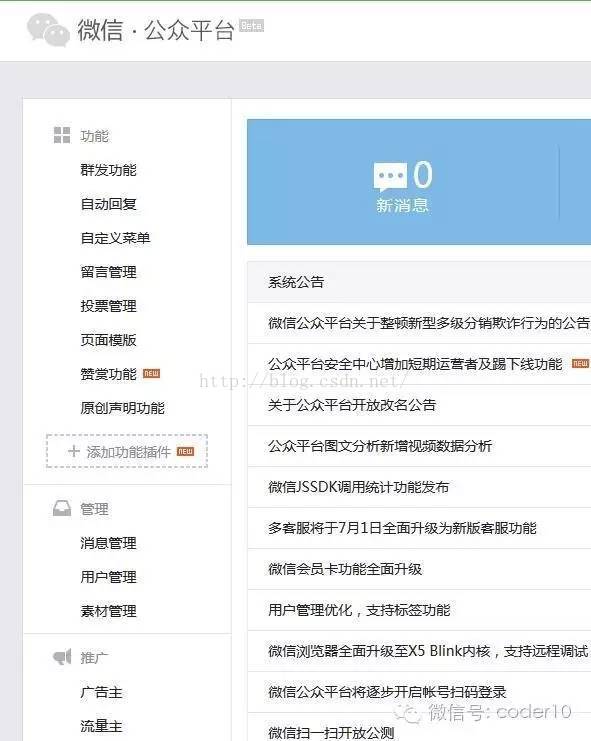Open 消息管理 under 管理
Image resolution: width=591 pixels, height=741 pixels.
pos(109,543)
